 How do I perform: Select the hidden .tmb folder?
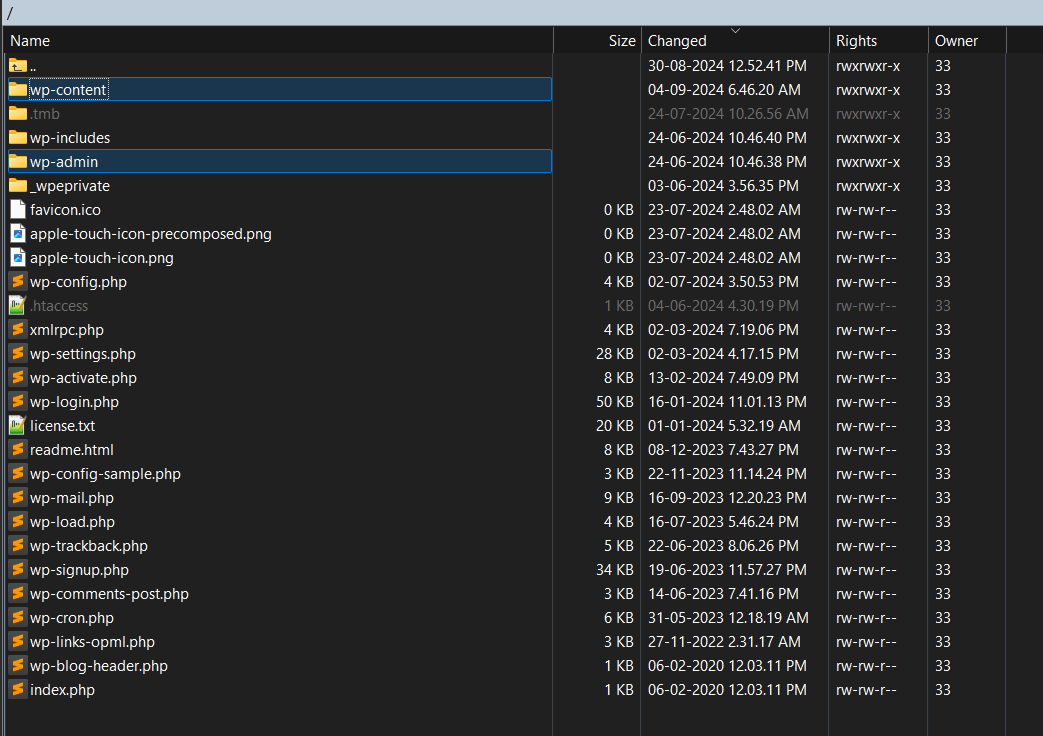(45, 114)
